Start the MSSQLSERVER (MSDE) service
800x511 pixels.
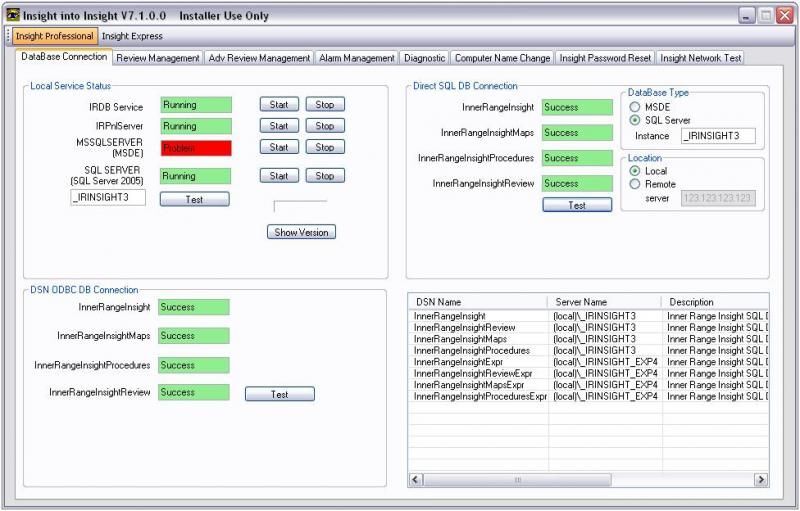pyautogui.click(x=279, y=147)
